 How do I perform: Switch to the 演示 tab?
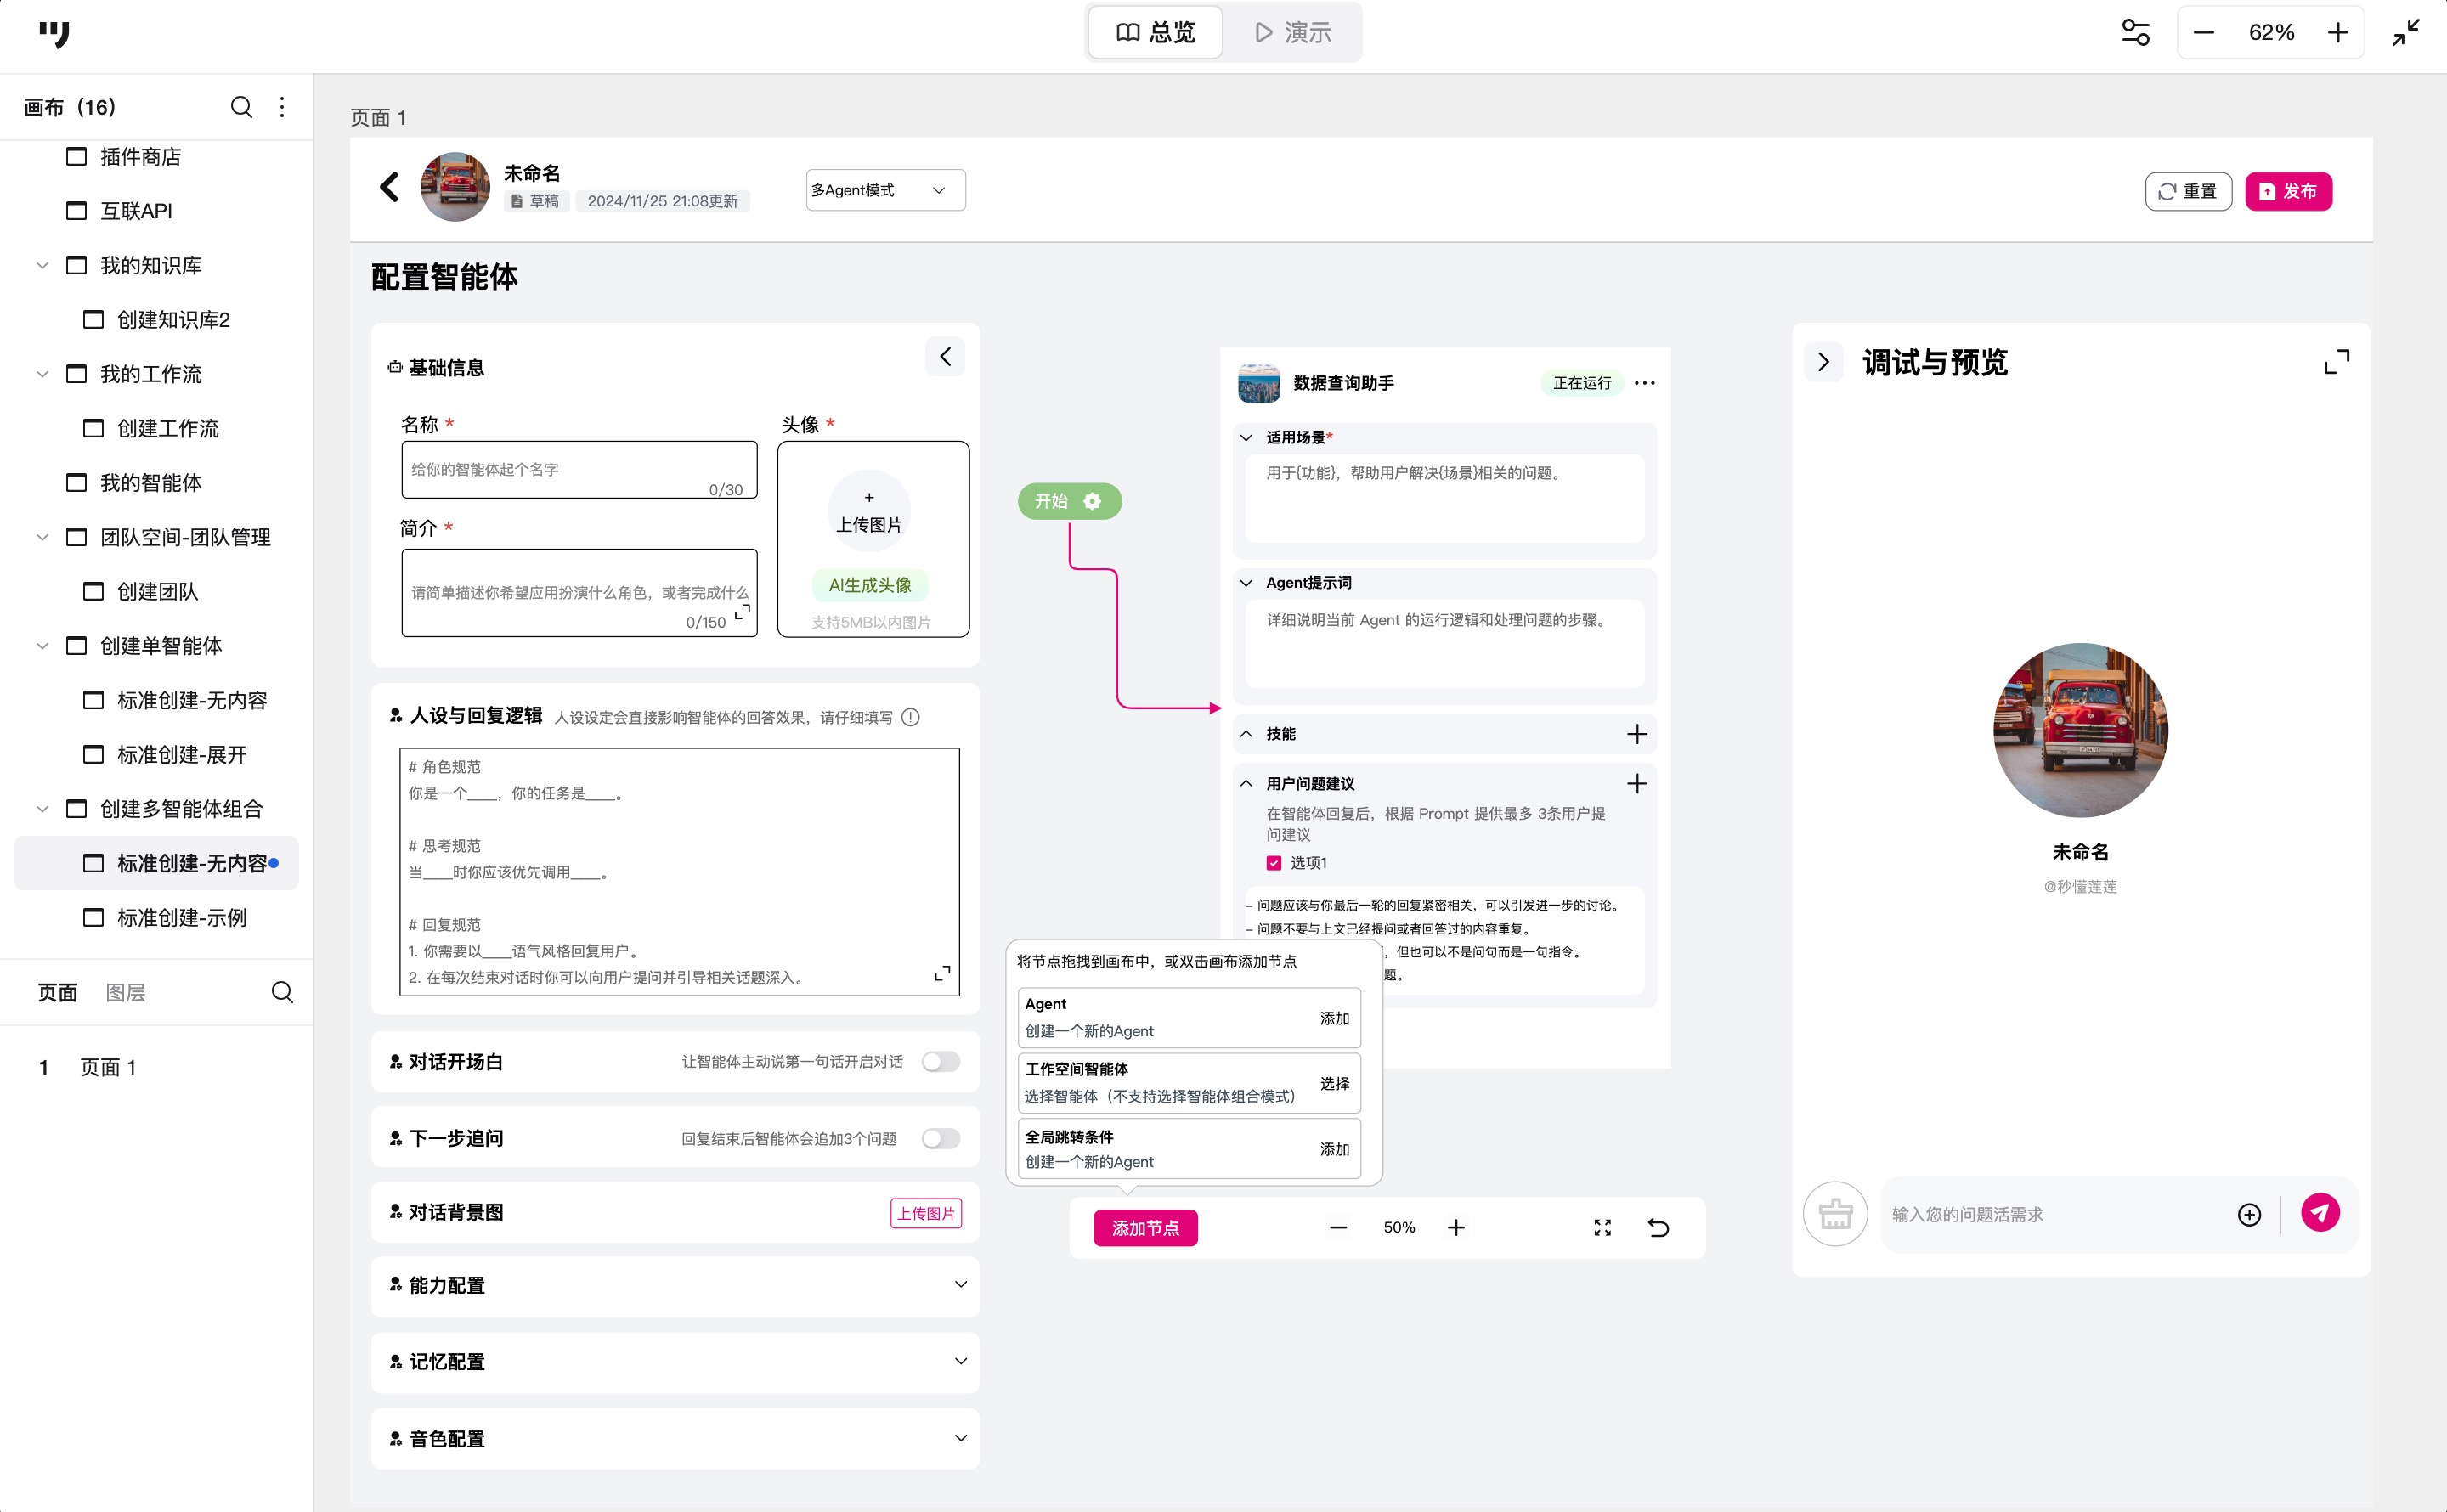(x=1292, y=33)
